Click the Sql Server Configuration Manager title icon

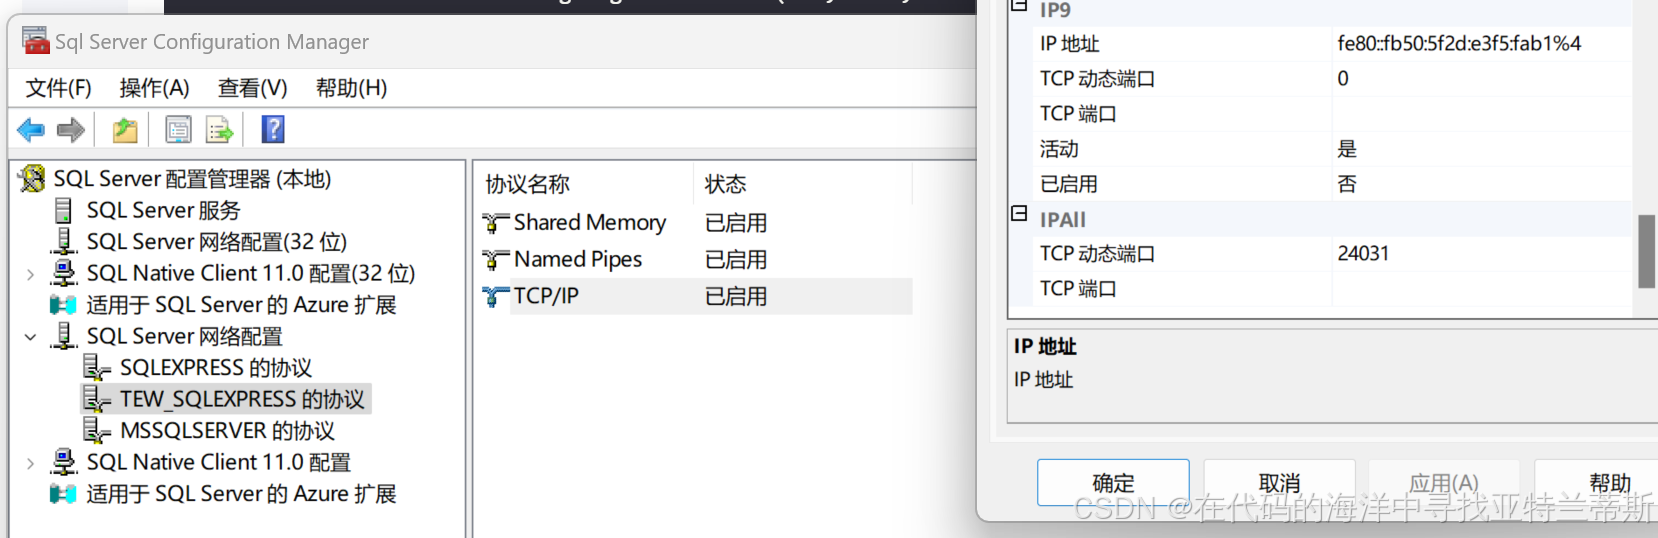tap(36, 41)
